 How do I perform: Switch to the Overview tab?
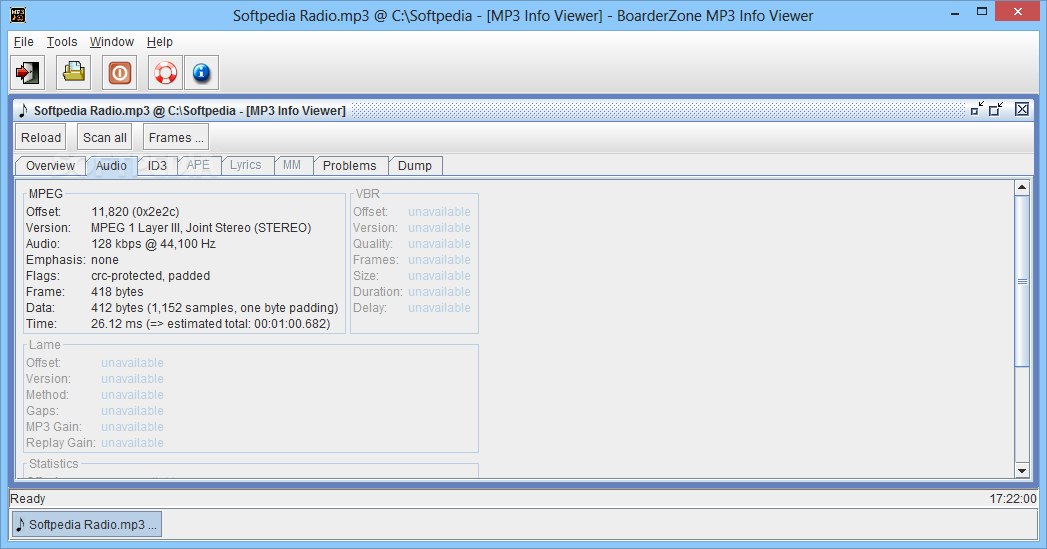click(x=50, y=166)
